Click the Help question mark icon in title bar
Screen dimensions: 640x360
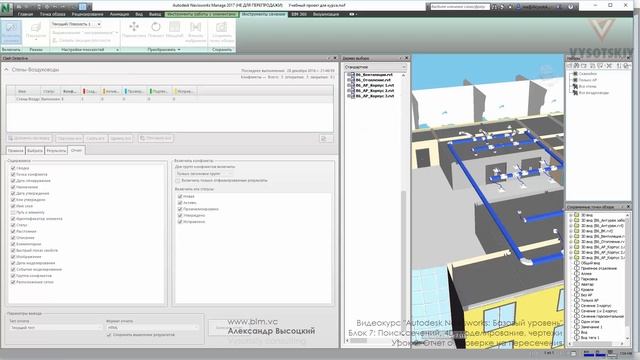tap(570, 7)
